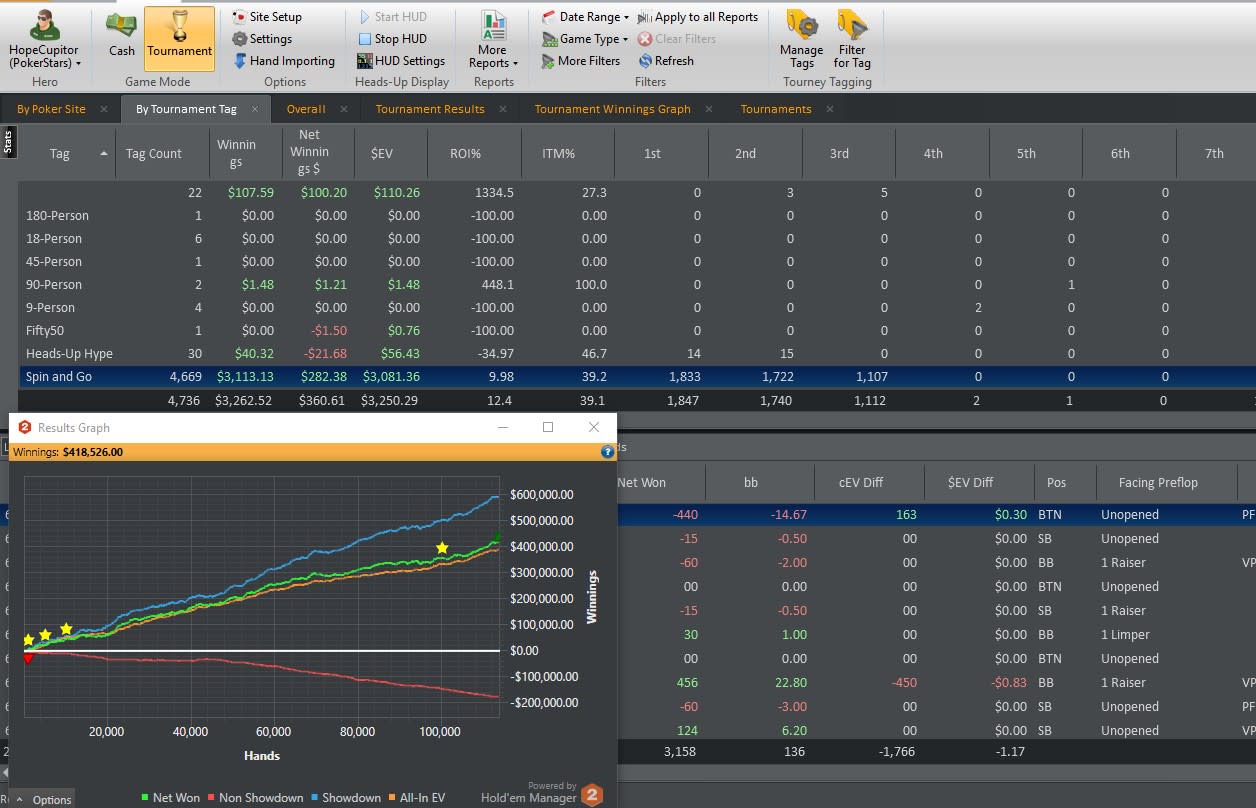Open Manage Tags

point(801,40)
